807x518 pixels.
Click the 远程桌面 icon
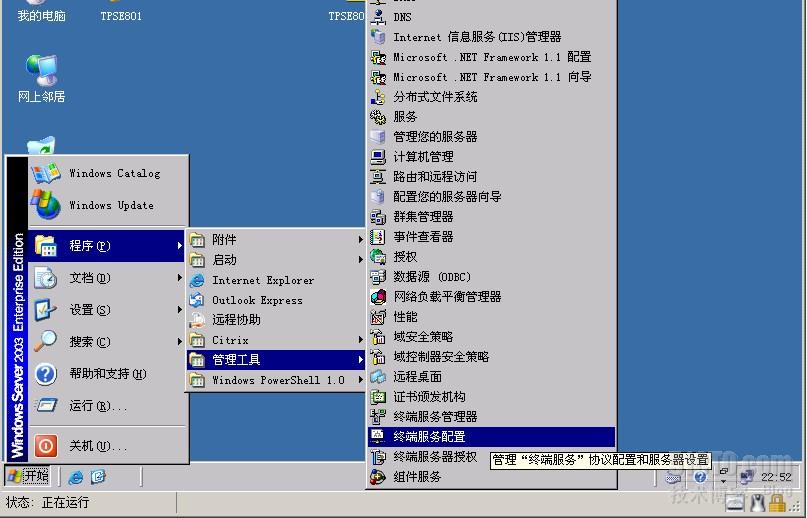click(378, 377)
